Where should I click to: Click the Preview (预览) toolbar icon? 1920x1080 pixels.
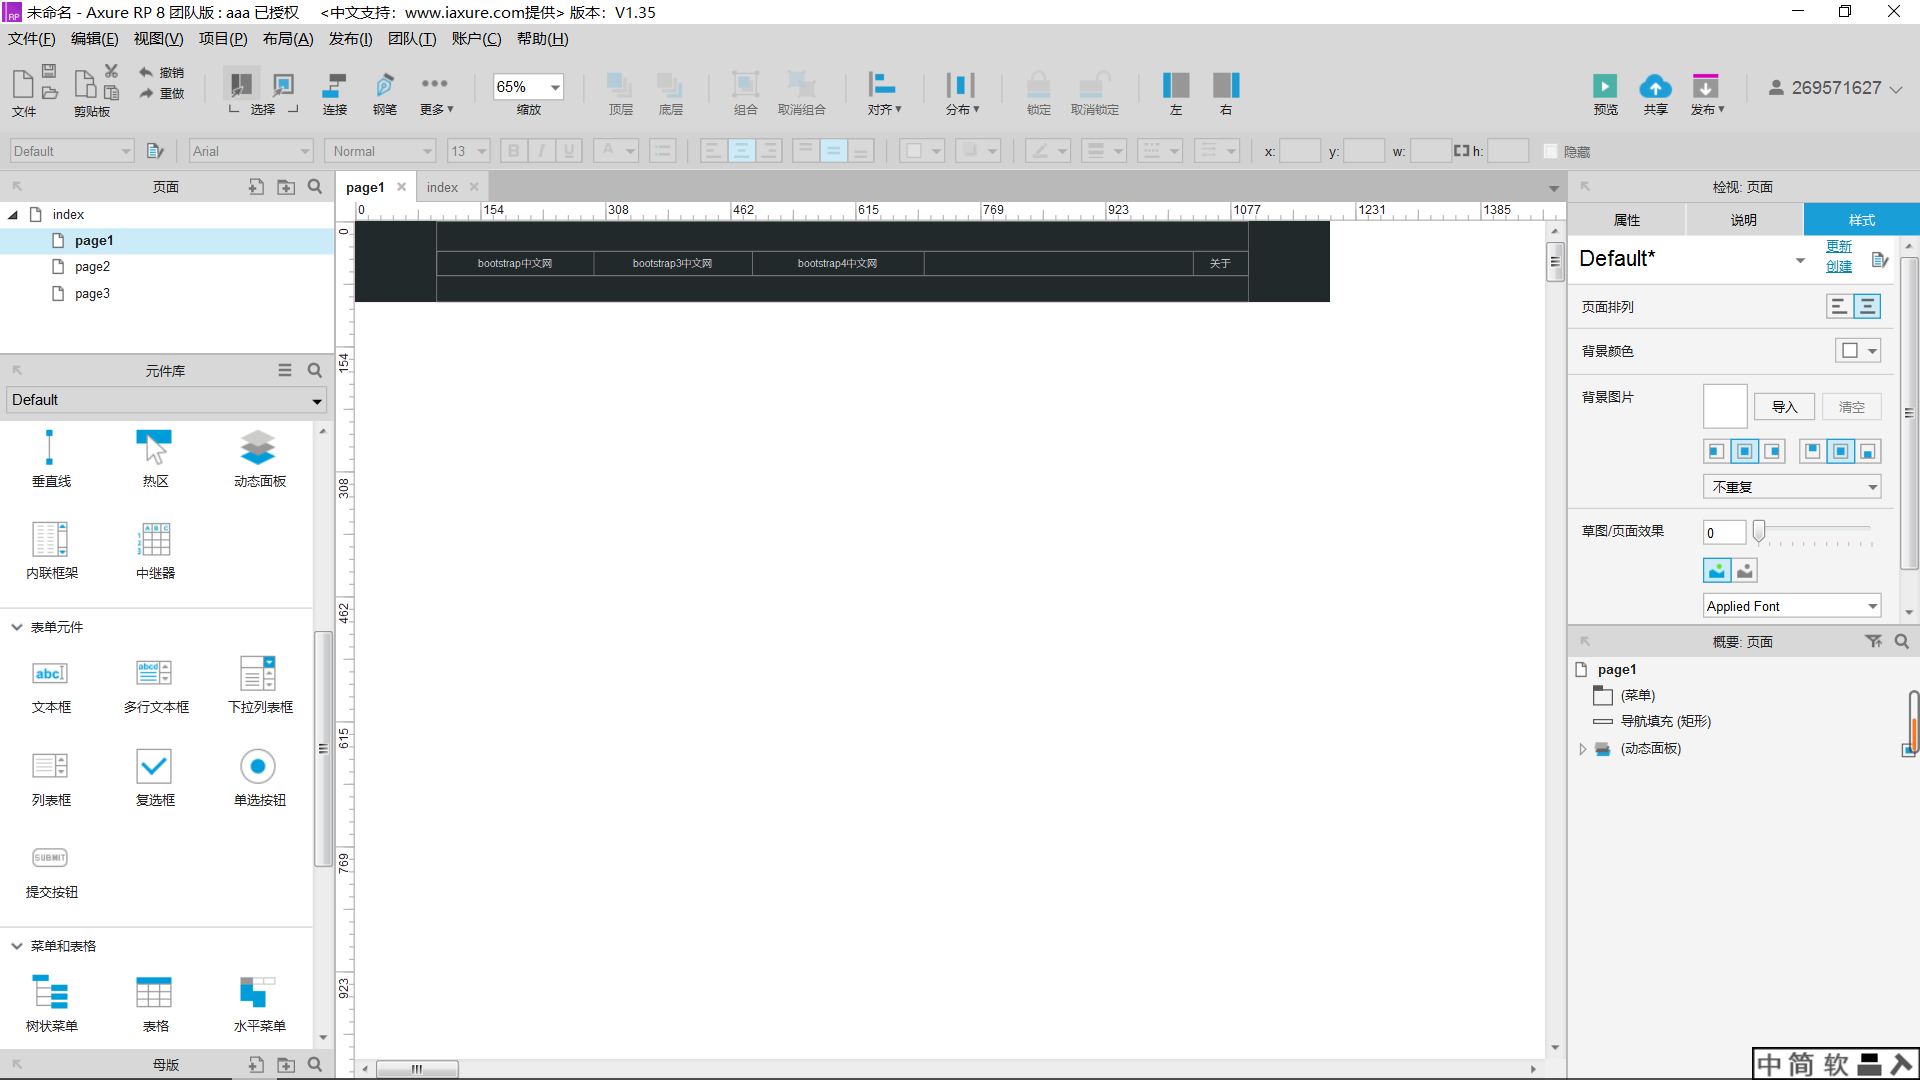pyautogui.click(x=1604, y=87)
